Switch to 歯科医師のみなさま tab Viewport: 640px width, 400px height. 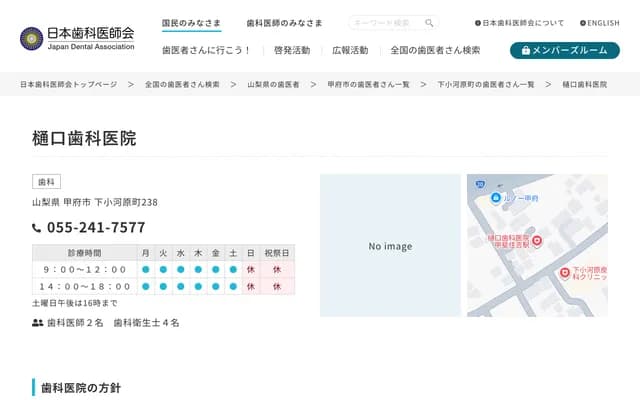(284, 23)
